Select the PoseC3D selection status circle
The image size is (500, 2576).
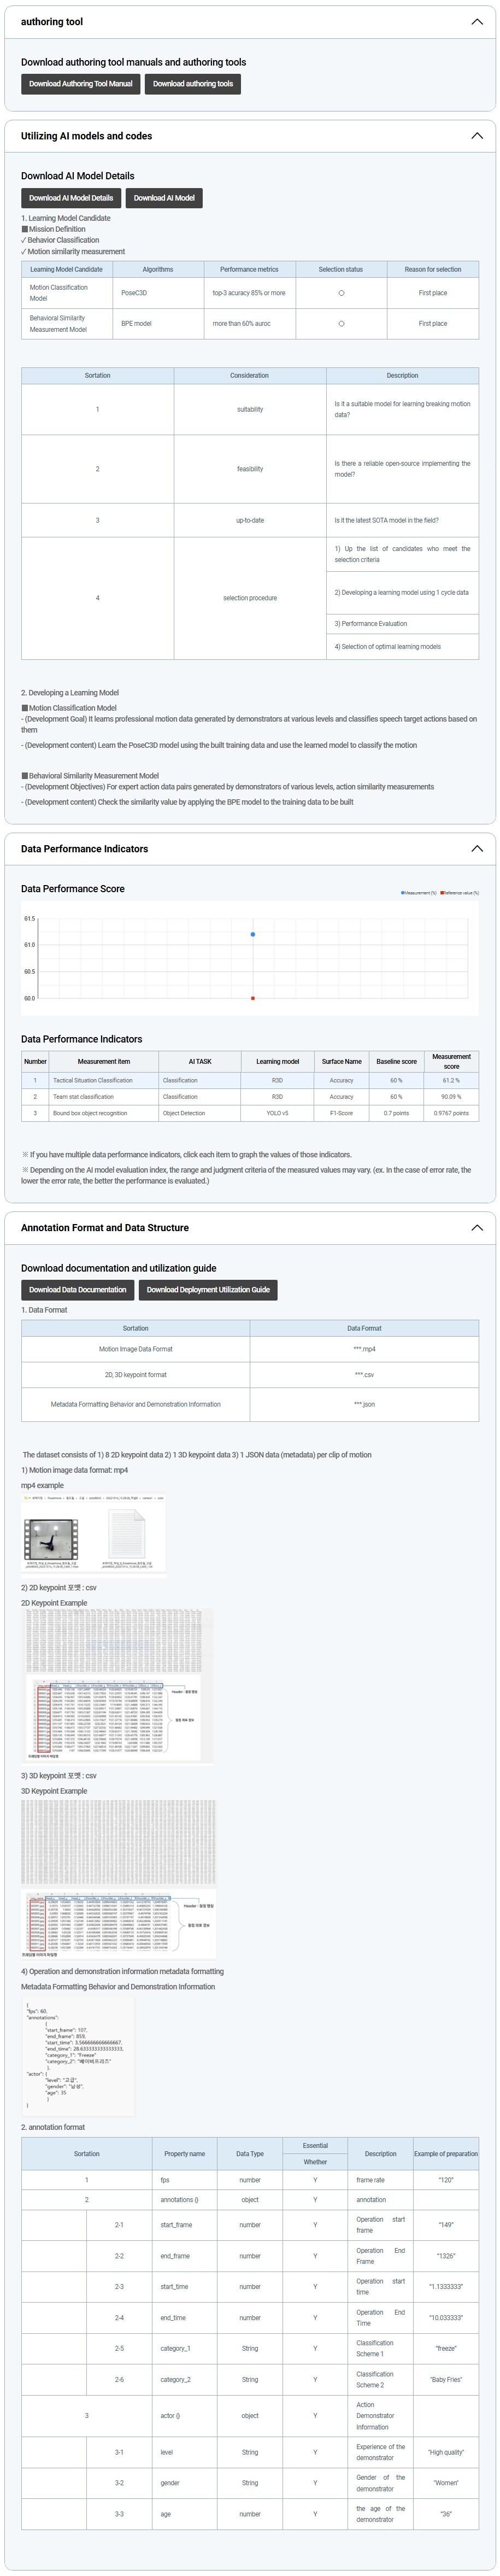point(341,293)
